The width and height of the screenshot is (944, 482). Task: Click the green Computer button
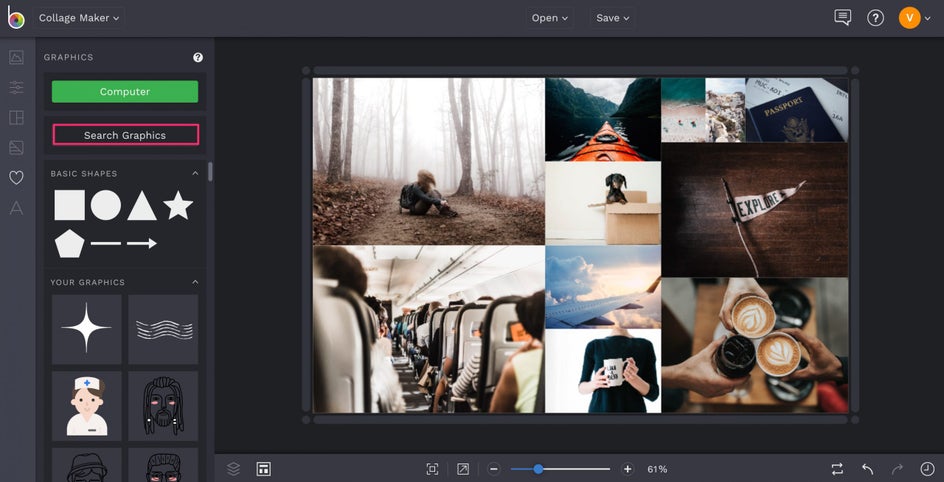125,91
